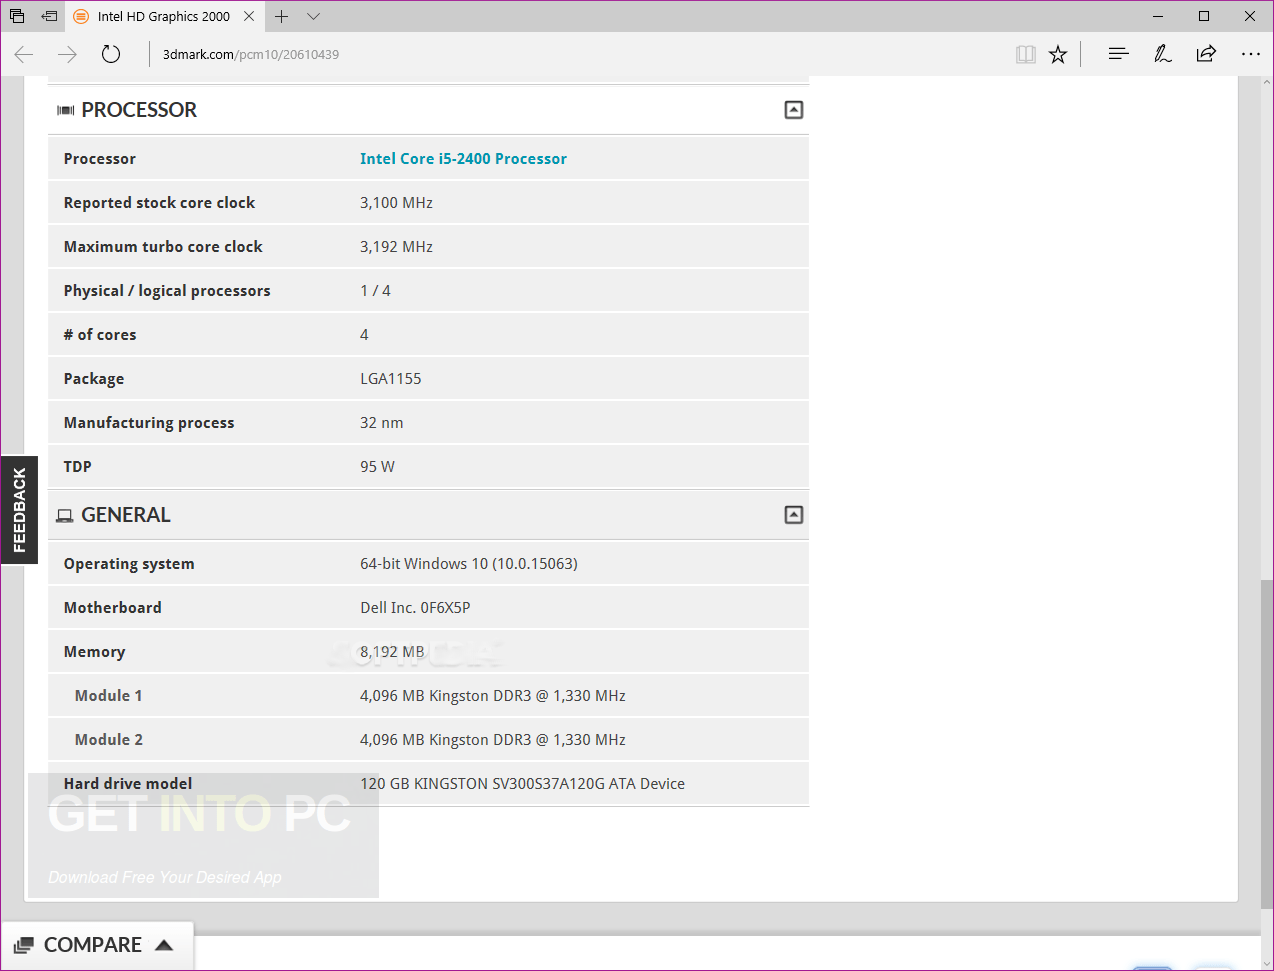
Task: Show tab previews chevron
Action: click(x=313, y=16)
